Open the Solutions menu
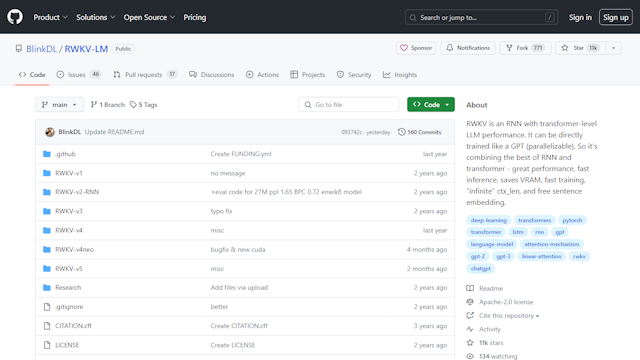 pyautogui.click(x=96, y=17)
